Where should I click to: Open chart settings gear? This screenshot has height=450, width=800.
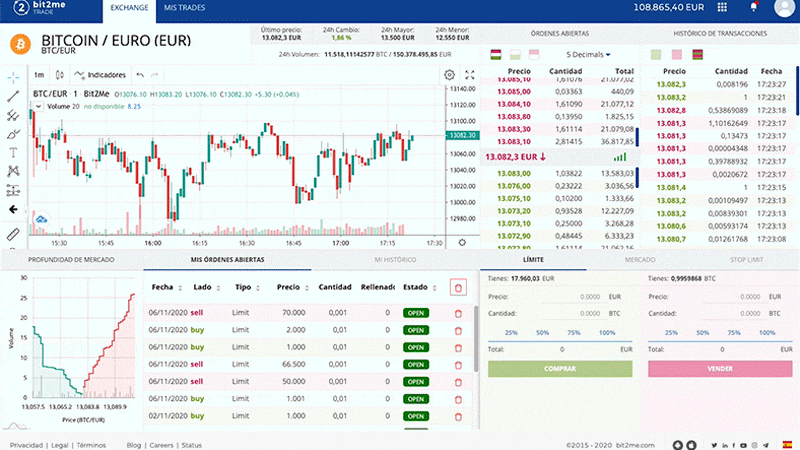click(449, 75)
